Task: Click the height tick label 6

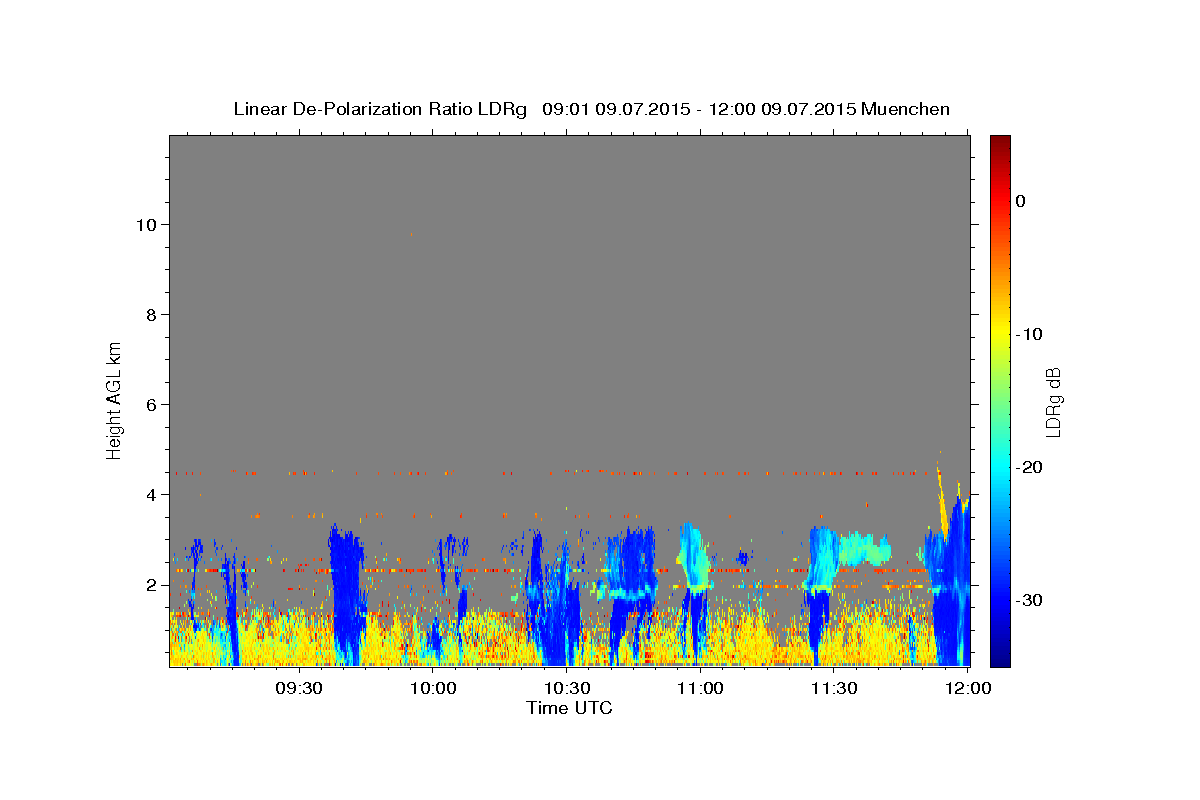Action: coord(150,404)
